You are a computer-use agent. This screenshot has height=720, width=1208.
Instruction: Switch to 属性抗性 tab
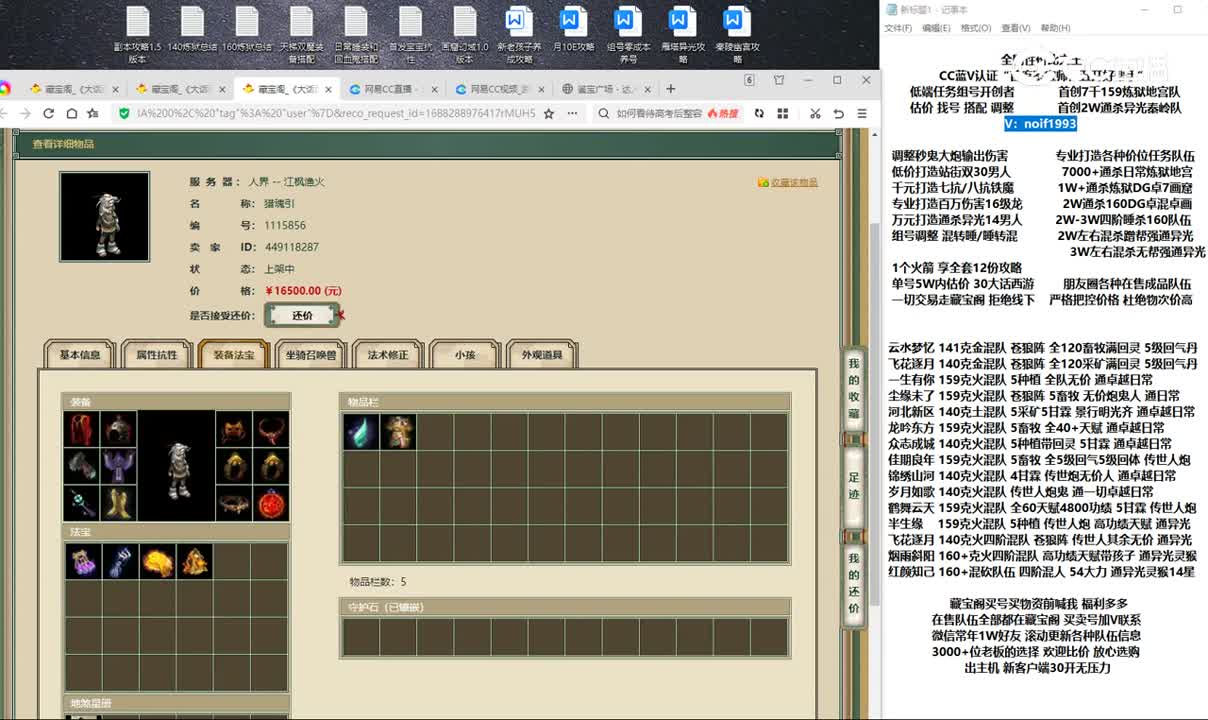click(156, 355)
